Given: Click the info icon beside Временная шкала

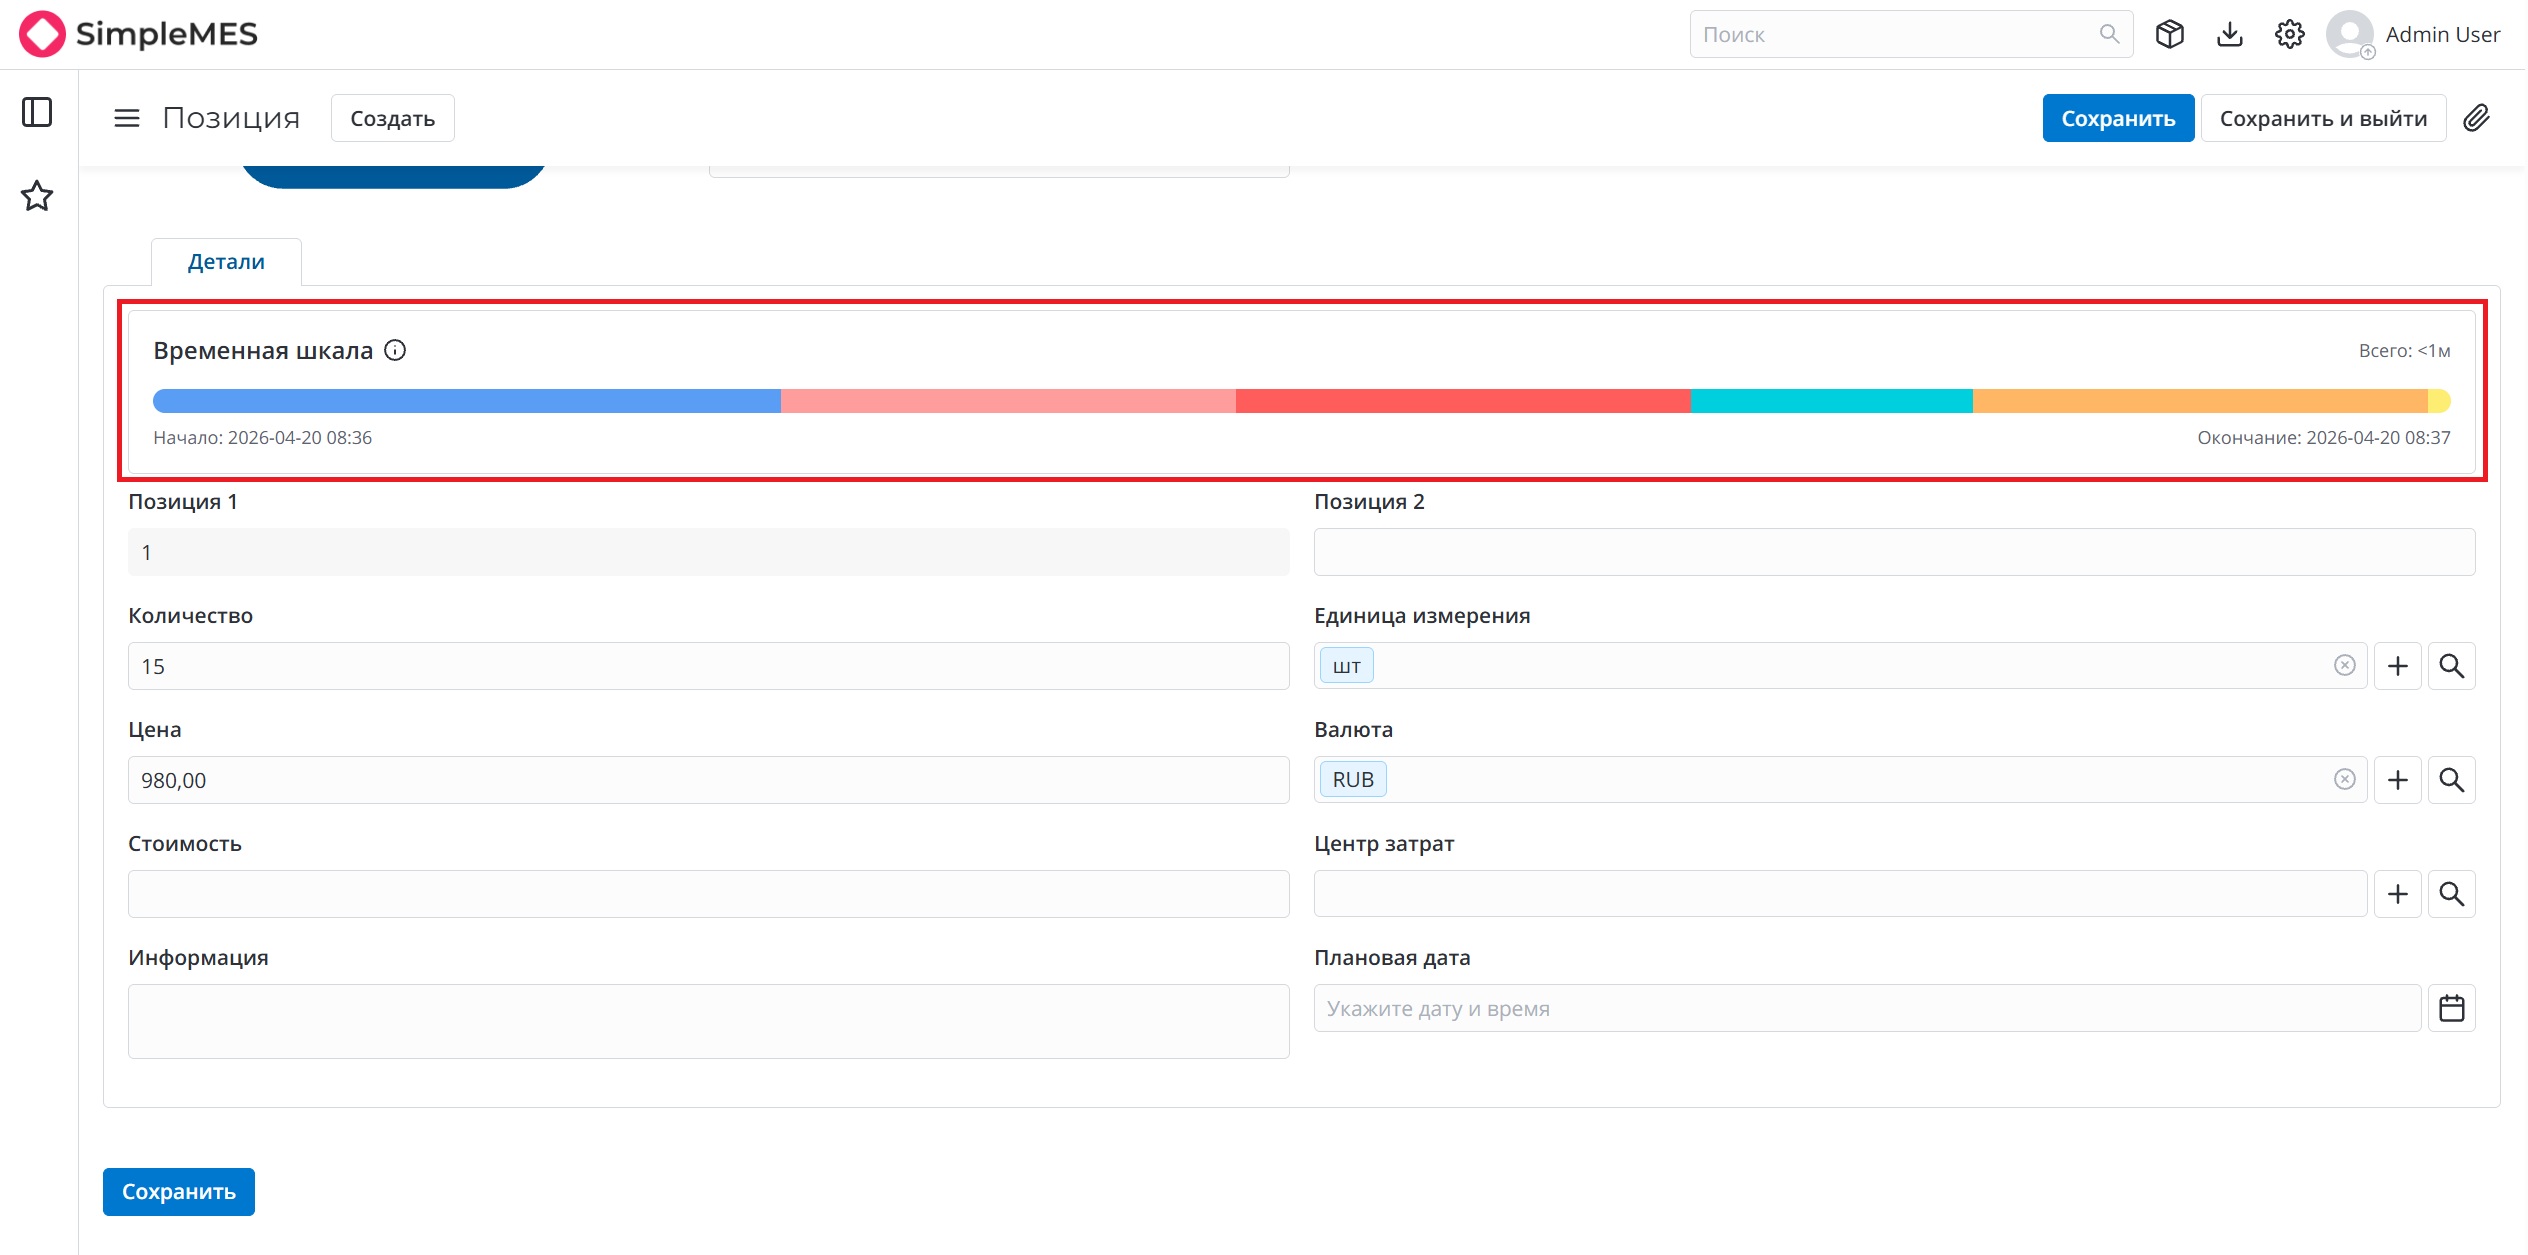Looking at the screenshot, I should coord(395,350).
